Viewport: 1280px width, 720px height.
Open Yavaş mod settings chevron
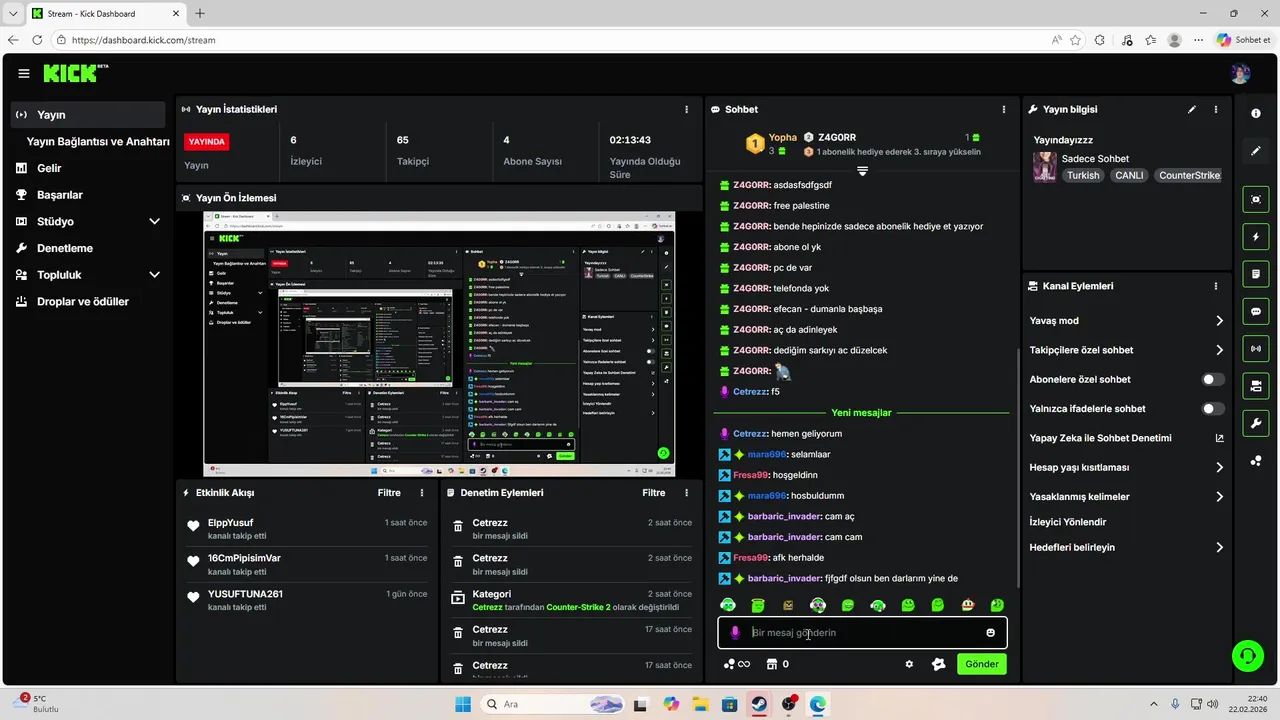pyautogui.click(x=1219, y=321)
